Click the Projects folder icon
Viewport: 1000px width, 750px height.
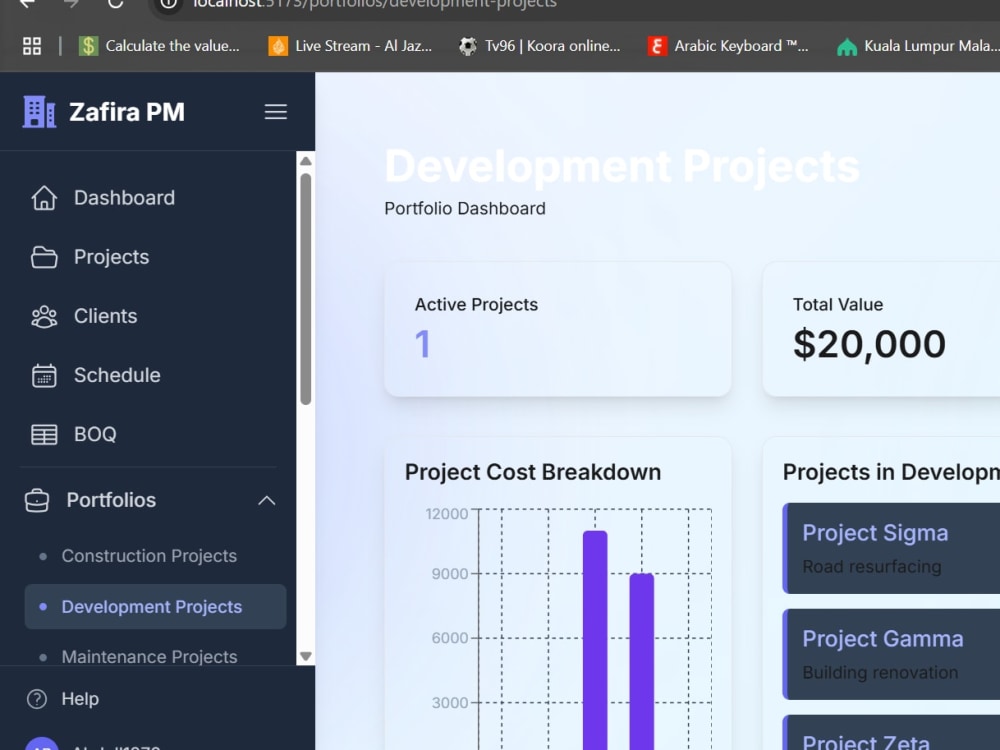(x=44, y=257)
